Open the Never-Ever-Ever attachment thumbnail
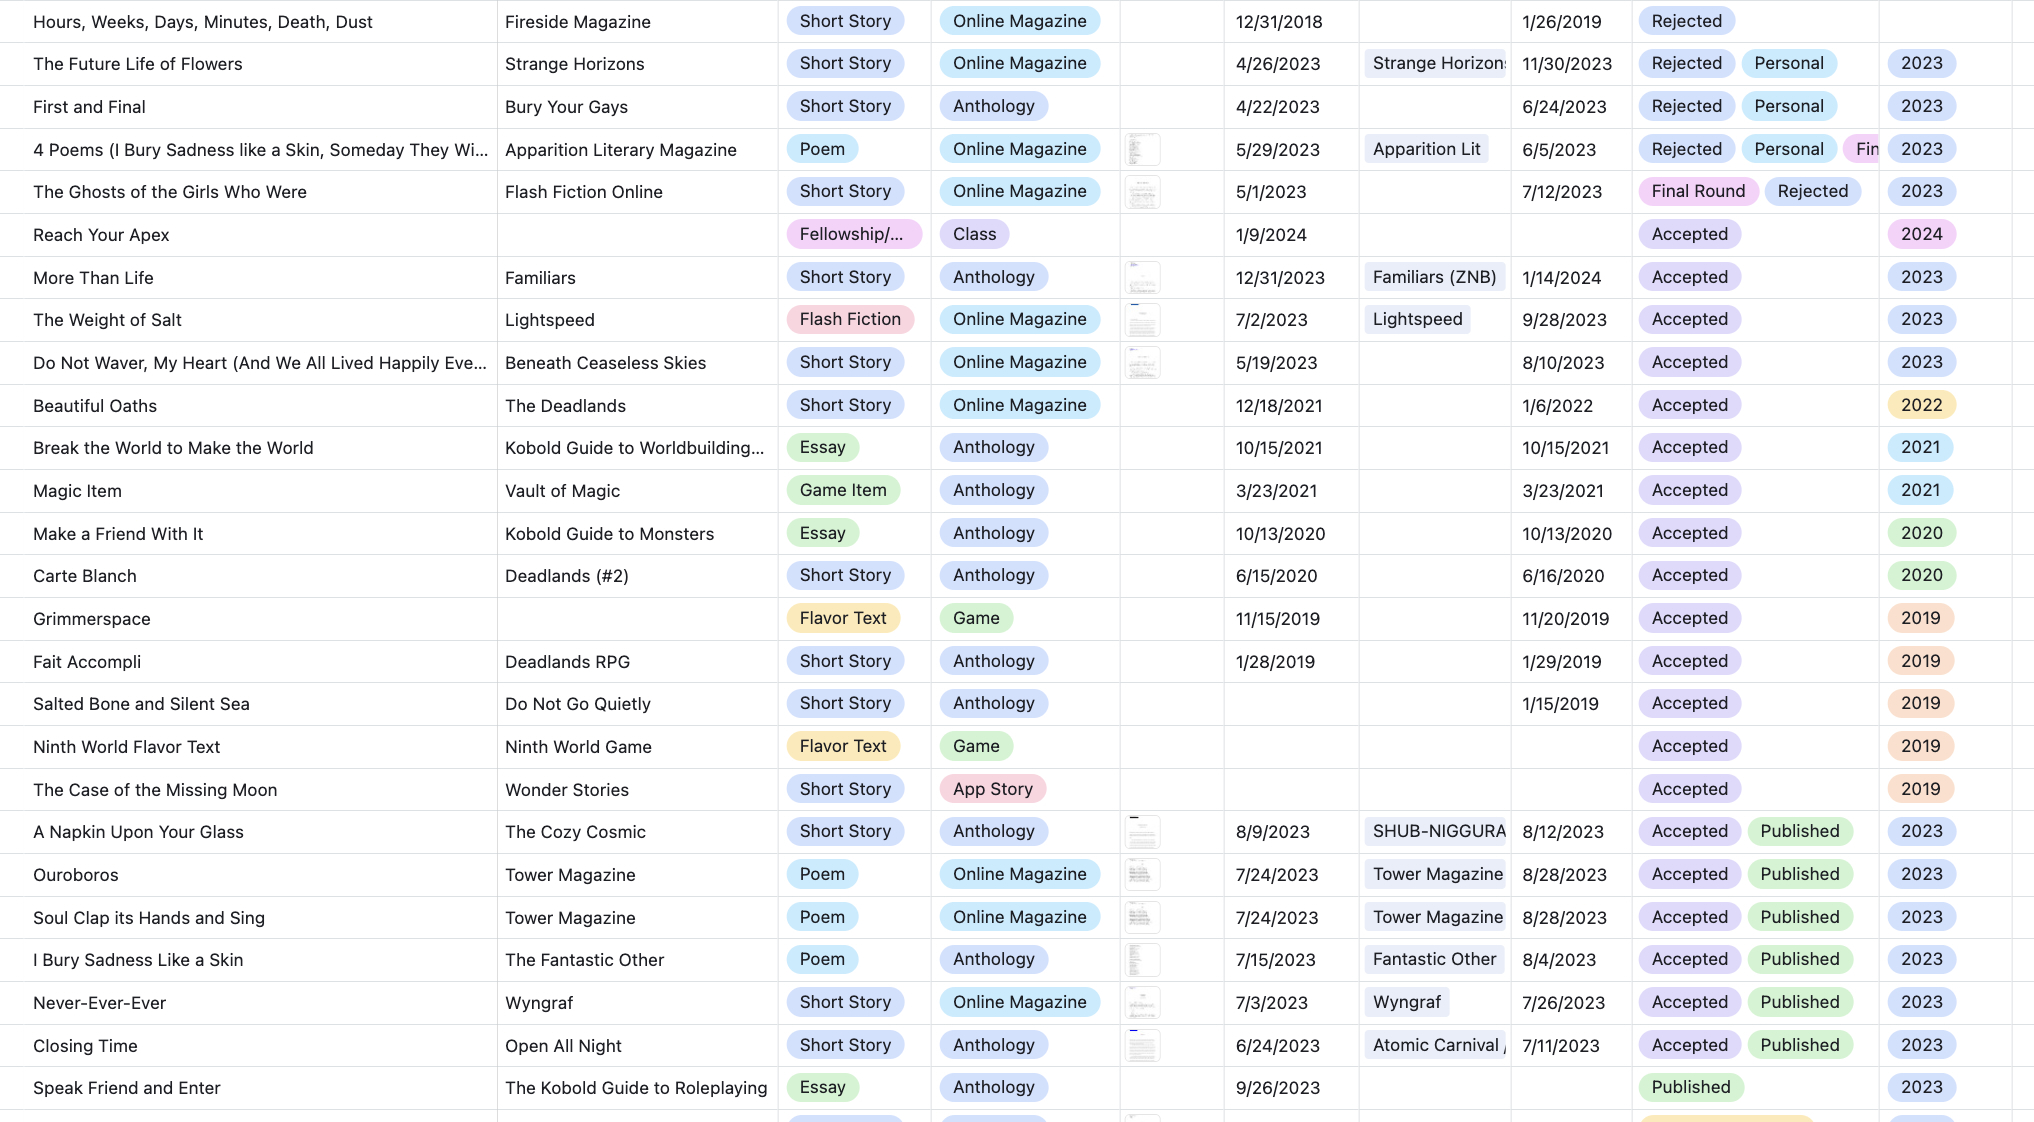Screen dimensions: 2034x1122 coord(1142,1003)
